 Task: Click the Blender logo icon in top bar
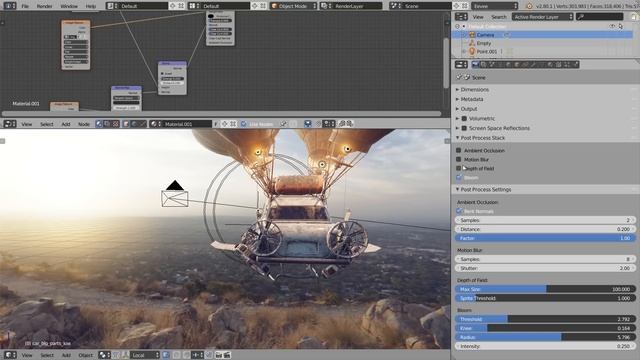(529, 6)
